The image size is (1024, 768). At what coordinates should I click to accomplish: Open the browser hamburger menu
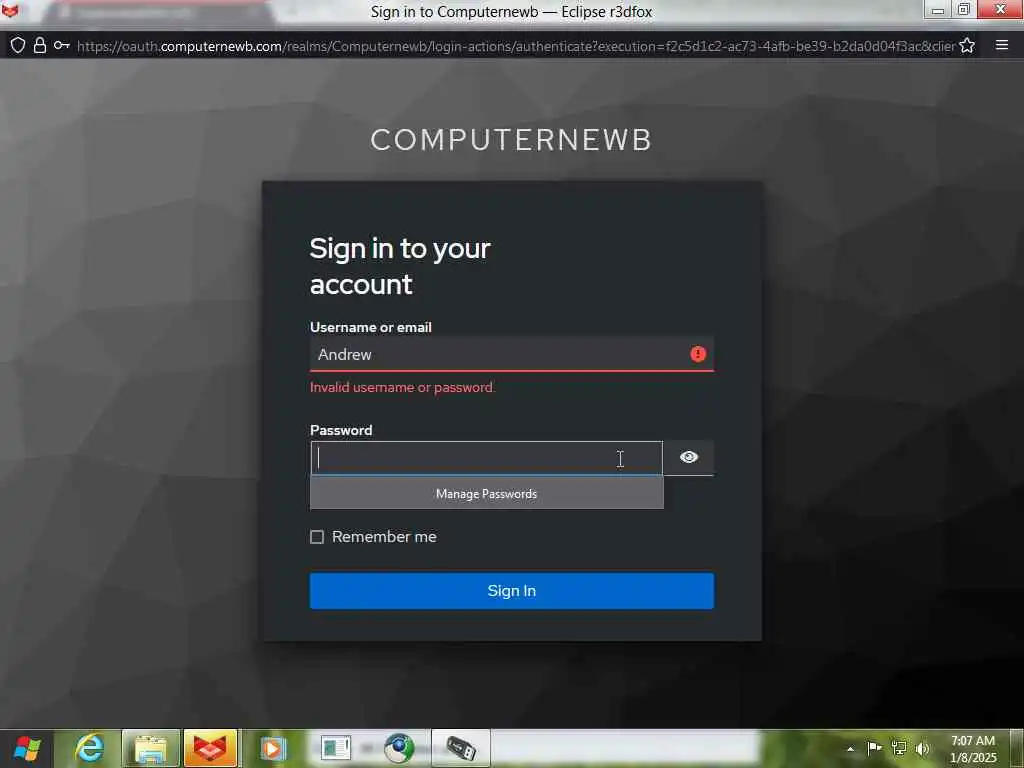click(1002, 44)
